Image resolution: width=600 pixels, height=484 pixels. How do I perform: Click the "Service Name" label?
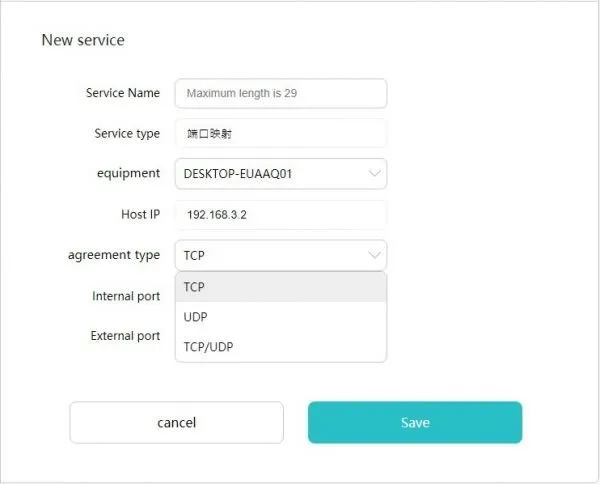[123, 93]
